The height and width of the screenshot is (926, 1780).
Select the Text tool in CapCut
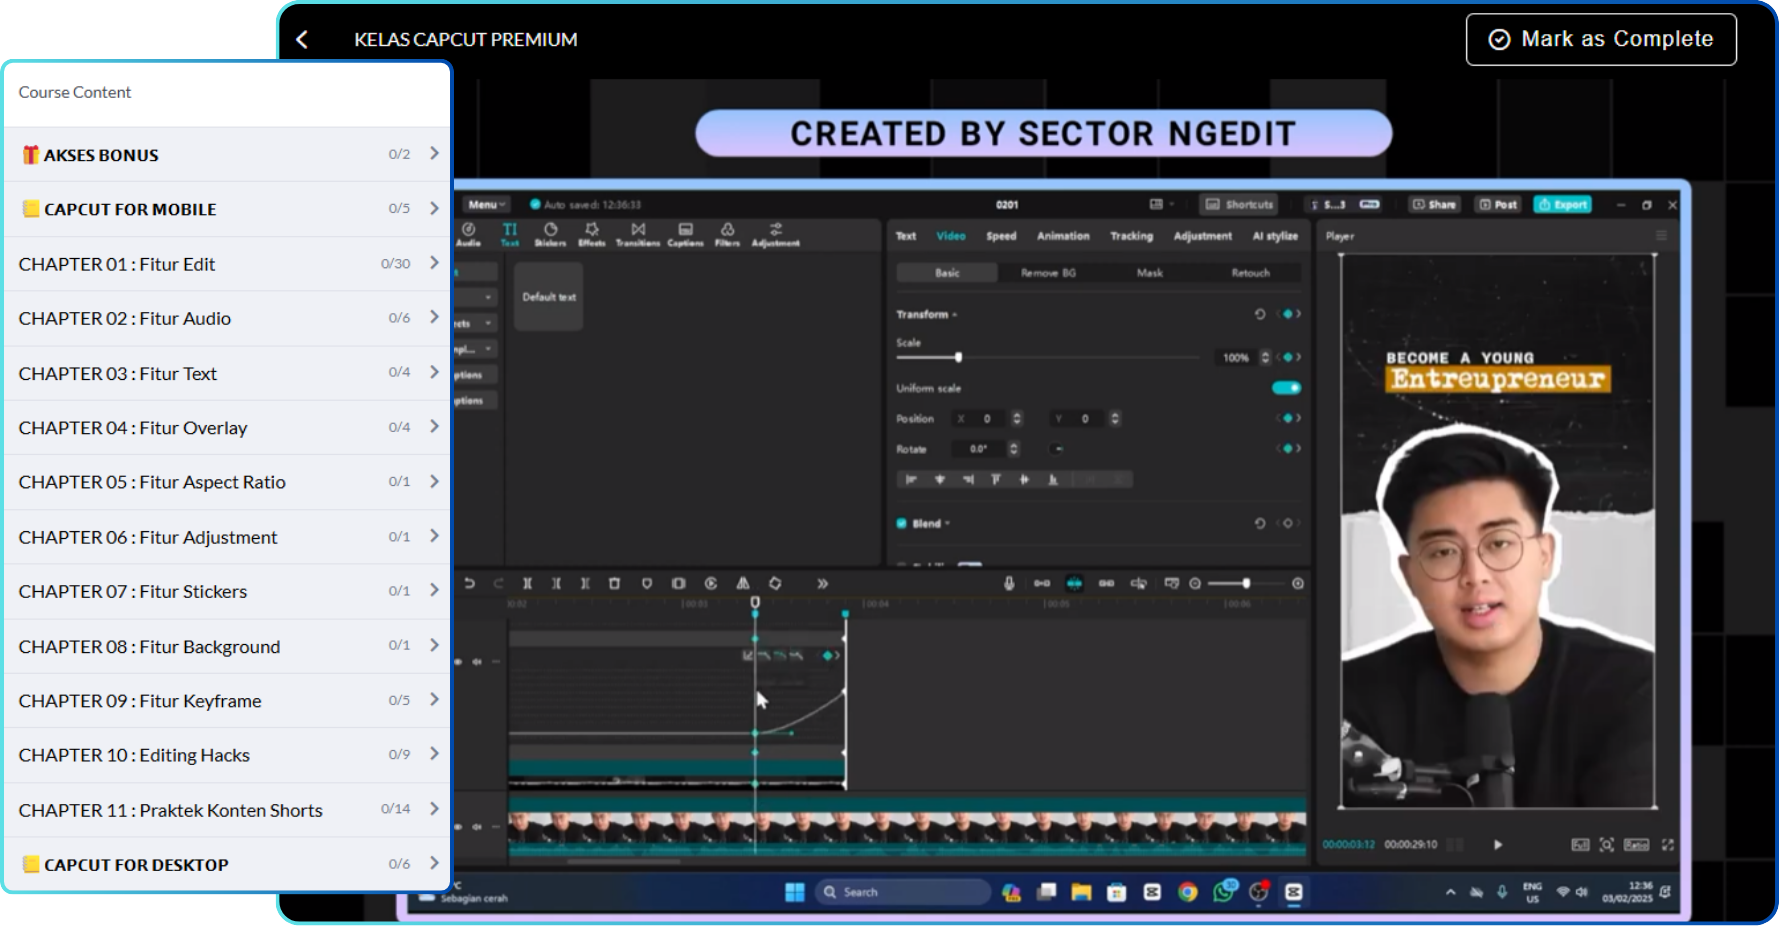(x=510, y=235)
